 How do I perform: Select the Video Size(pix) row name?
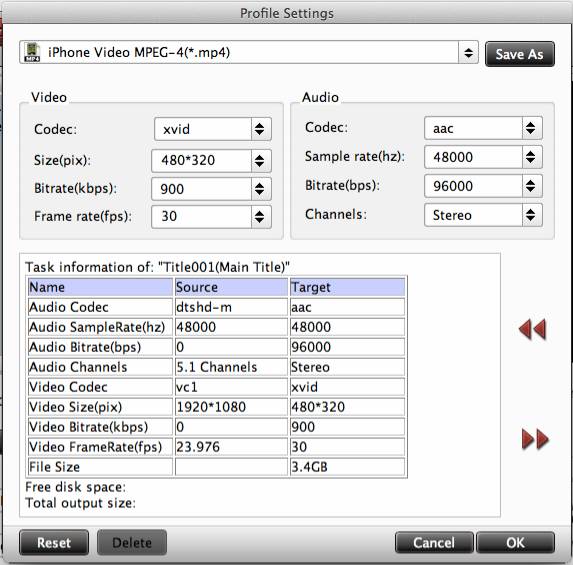(100, 407)
